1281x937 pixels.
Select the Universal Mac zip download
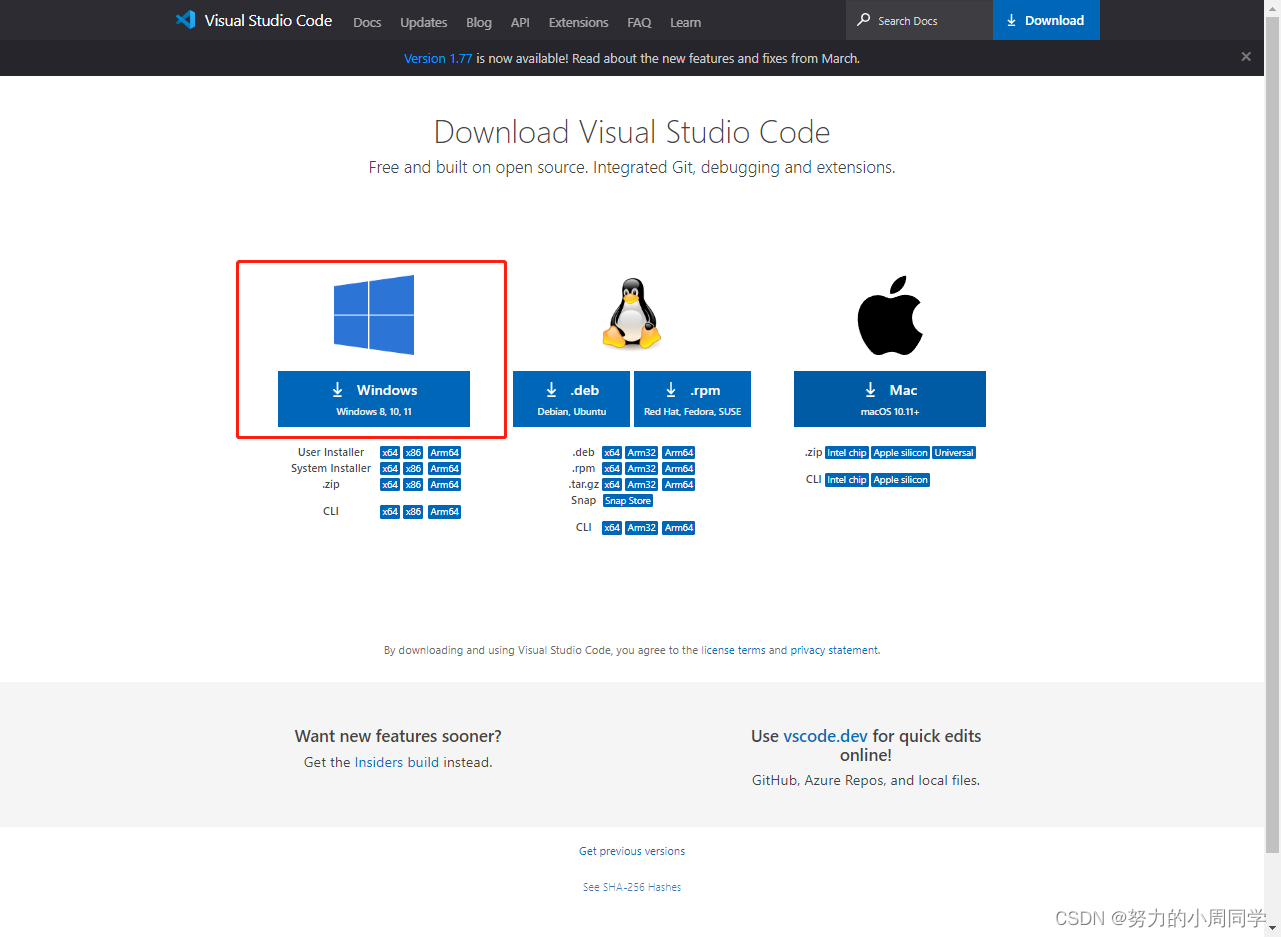[x=953, y=452]
